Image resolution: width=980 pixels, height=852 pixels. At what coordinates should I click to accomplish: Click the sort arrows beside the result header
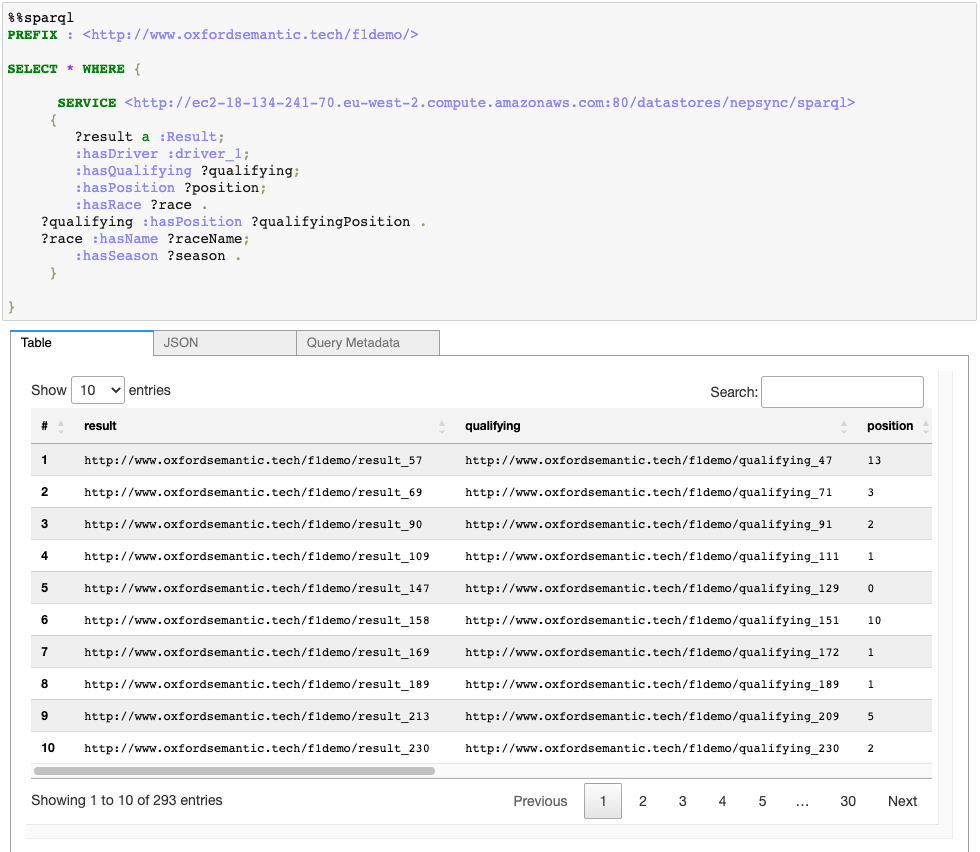pyautogui.click(x=444, y=426)
